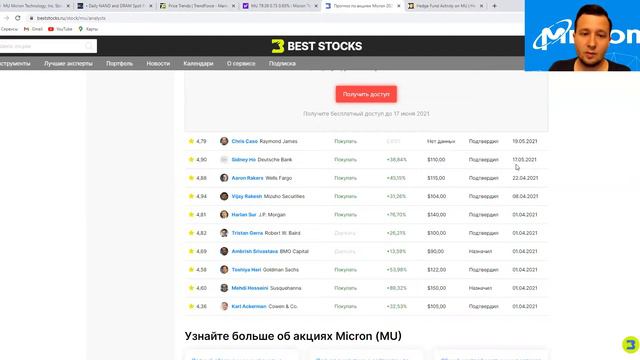Click Mehdi Hosseini's avatar picture
Image resolution: width=640 pixels, height=360 pixels.
pyautogui.click(x=224, y=288)
